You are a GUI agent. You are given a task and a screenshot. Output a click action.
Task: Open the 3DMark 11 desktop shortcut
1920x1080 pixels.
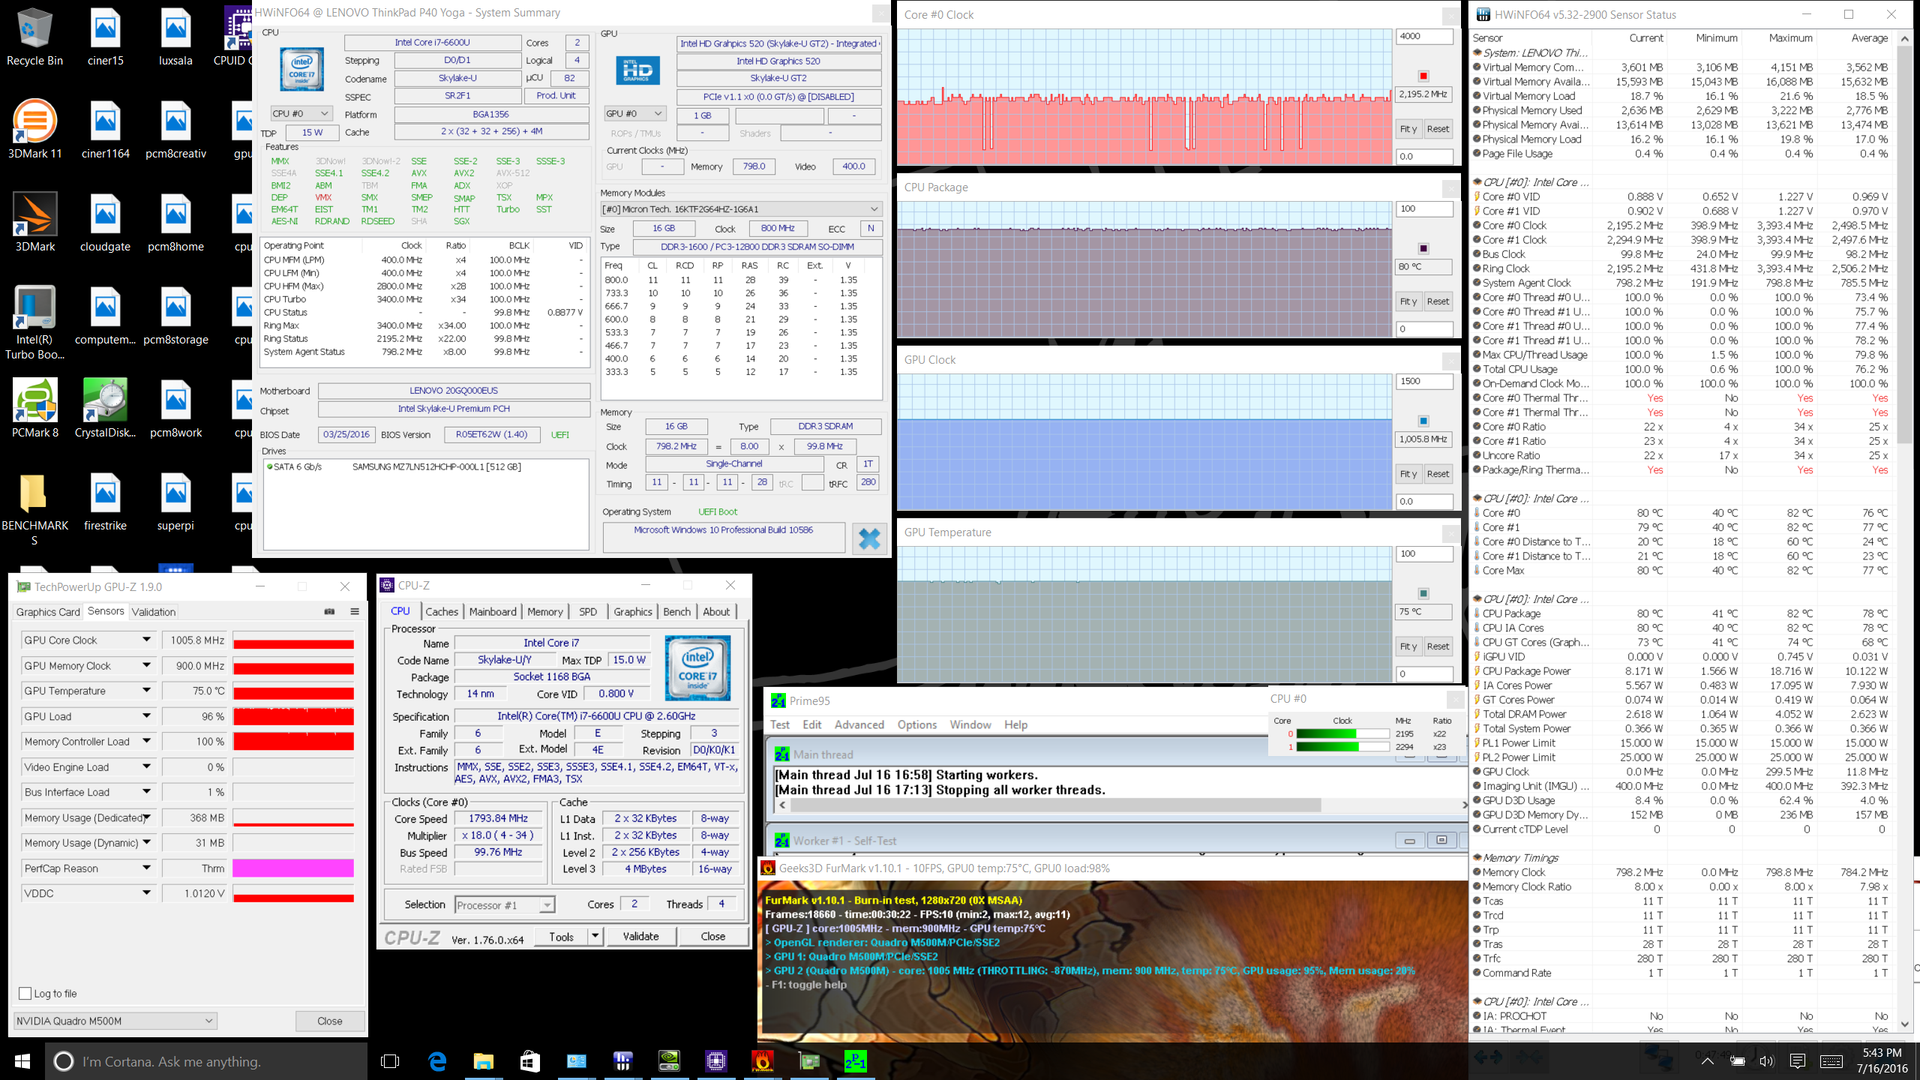click(34, 129)
